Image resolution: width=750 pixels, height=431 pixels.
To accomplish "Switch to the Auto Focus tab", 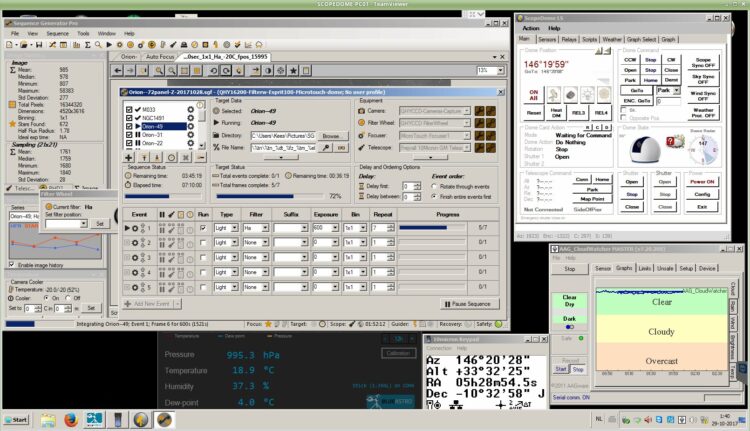I will point(160,56).
